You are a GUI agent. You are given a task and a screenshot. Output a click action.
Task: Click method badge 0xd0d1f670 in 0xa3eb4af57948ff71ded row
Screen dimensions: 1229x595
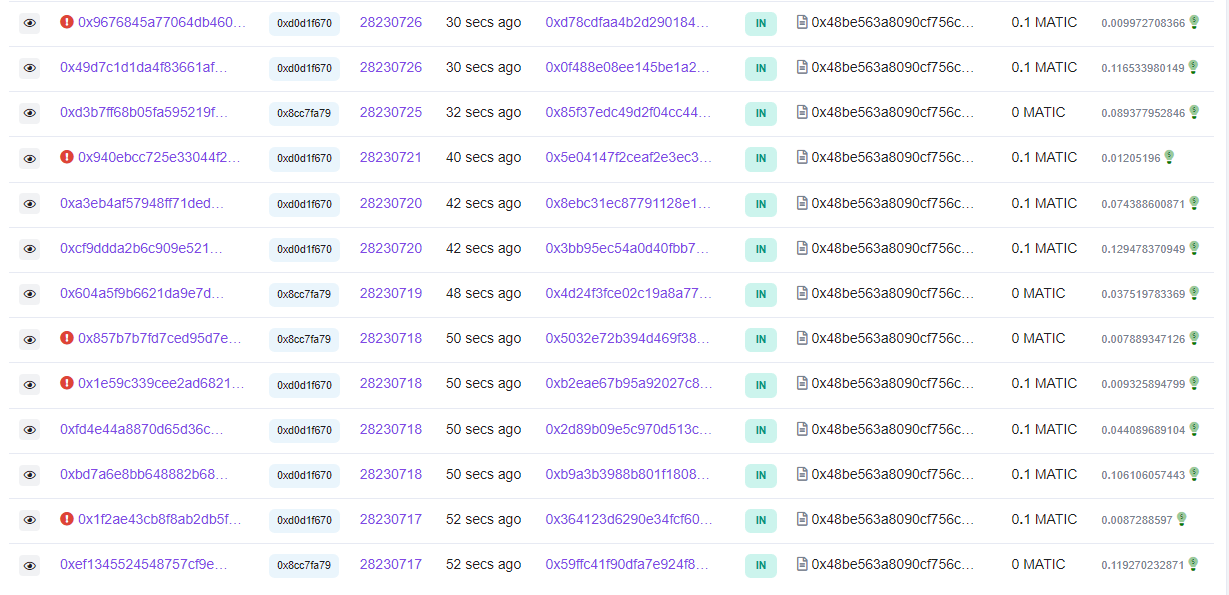coord(304,204)
